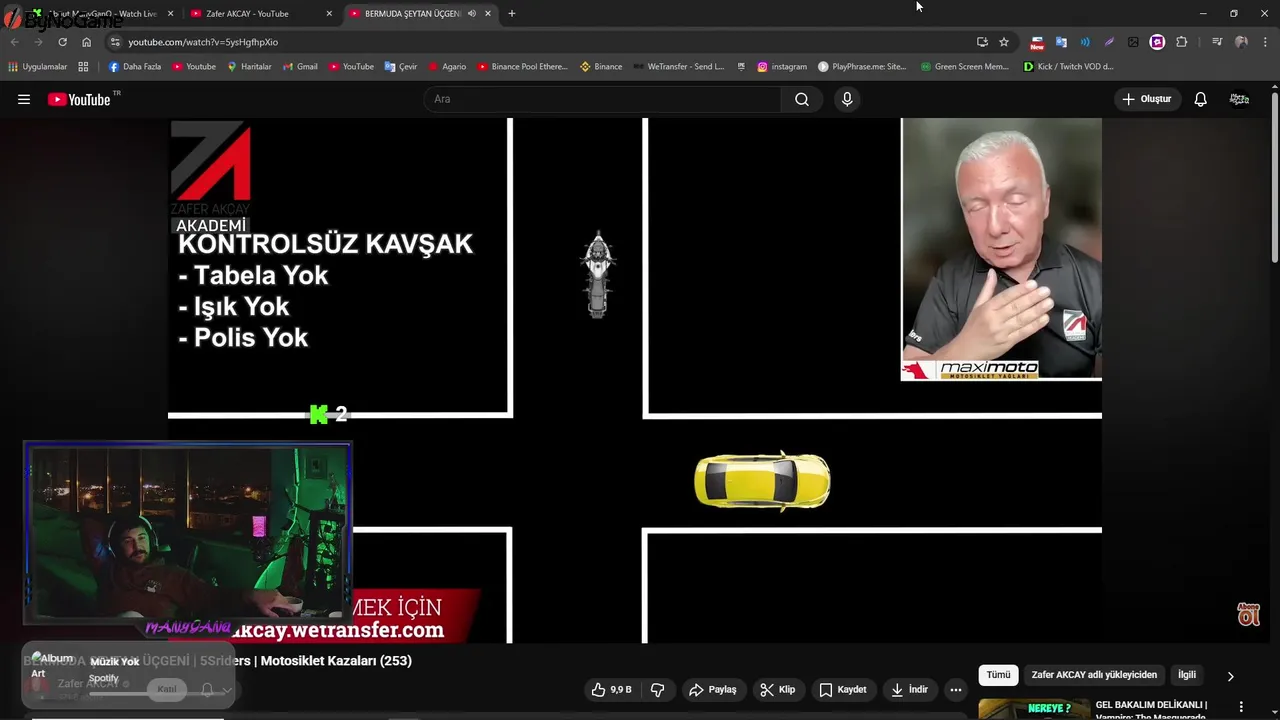Bookmark this page with the star
Screen dimensions: 1280x720
[1004, 42]
